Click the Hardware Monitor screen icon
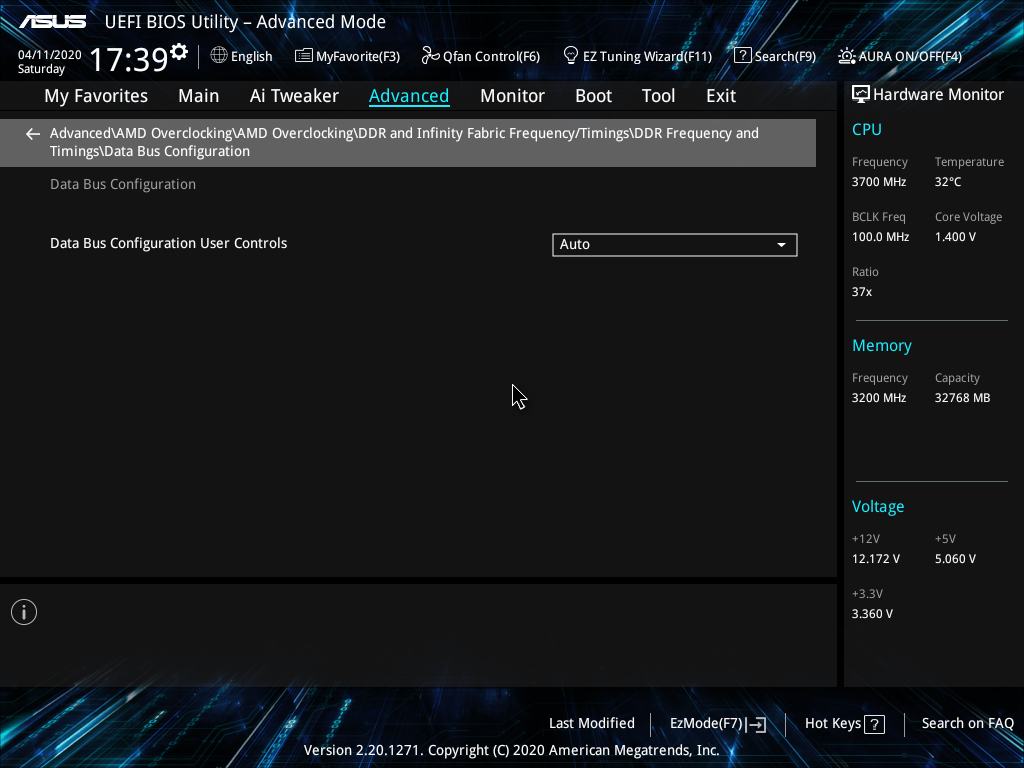Screen dimensions: 1024x768 [x=861, y=95]
